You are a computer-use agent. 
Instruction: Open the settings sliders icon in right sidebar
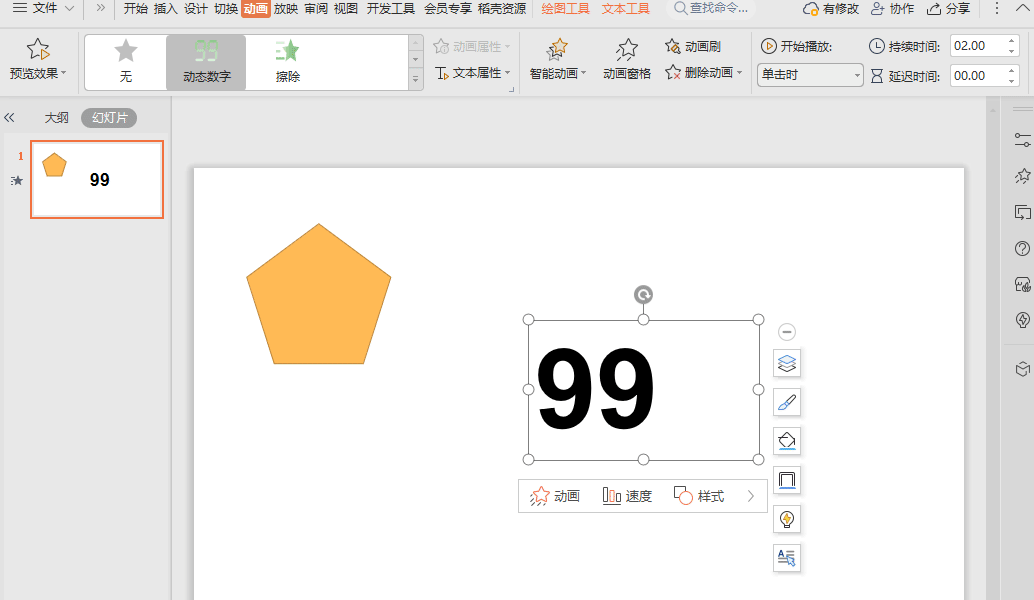point(1022,140)
